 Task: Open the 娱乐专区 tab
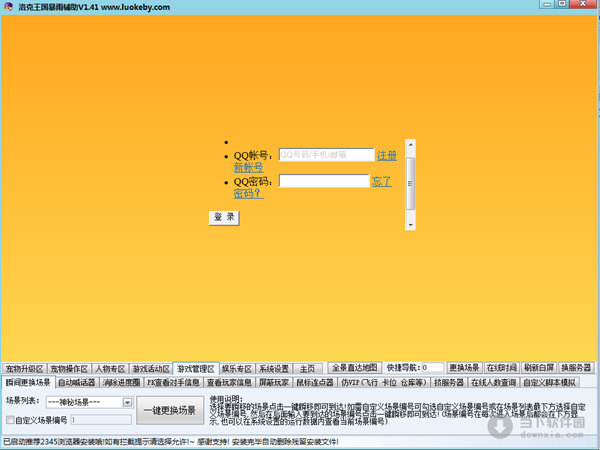click(237, 369)
